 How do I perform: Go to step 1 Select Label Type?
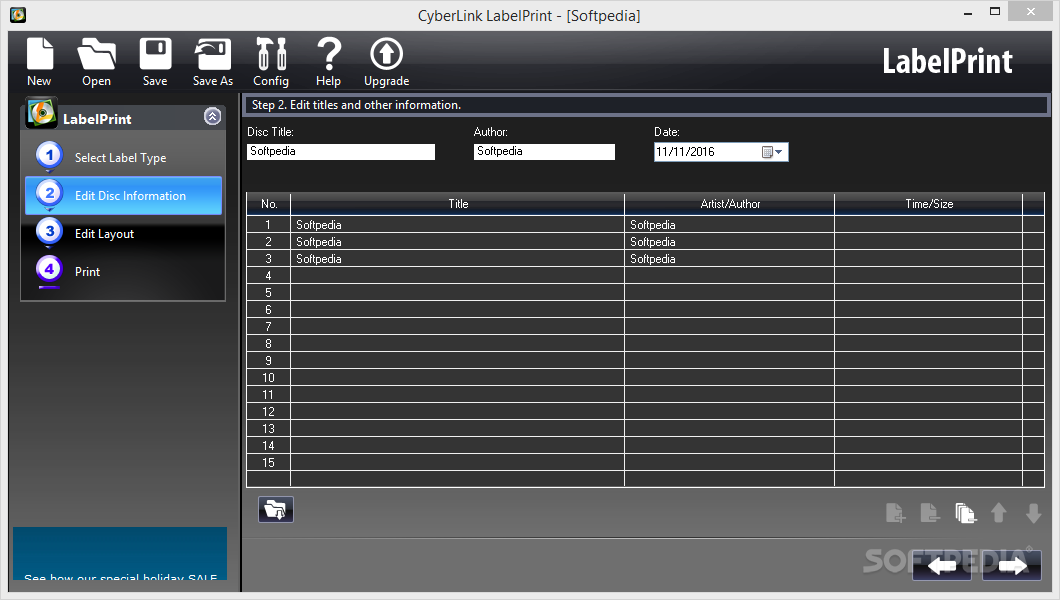point(123,157)
